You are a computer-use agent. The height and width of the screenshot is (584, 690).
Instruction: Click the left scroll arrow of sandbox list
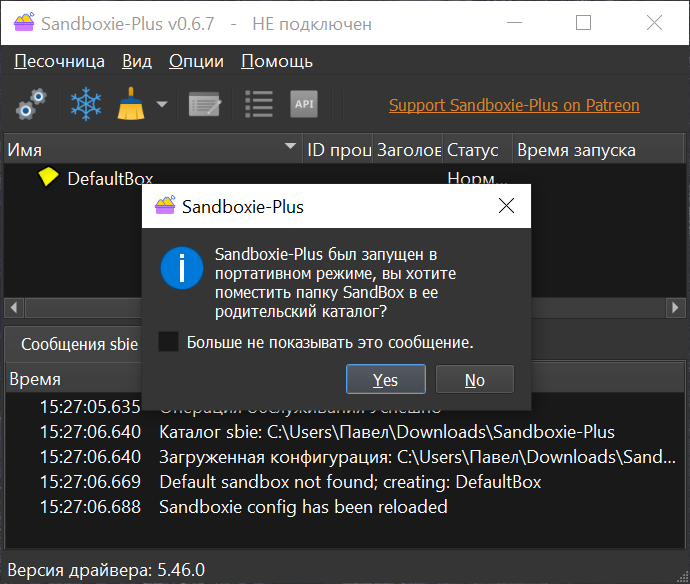click(x=14, y=307)
